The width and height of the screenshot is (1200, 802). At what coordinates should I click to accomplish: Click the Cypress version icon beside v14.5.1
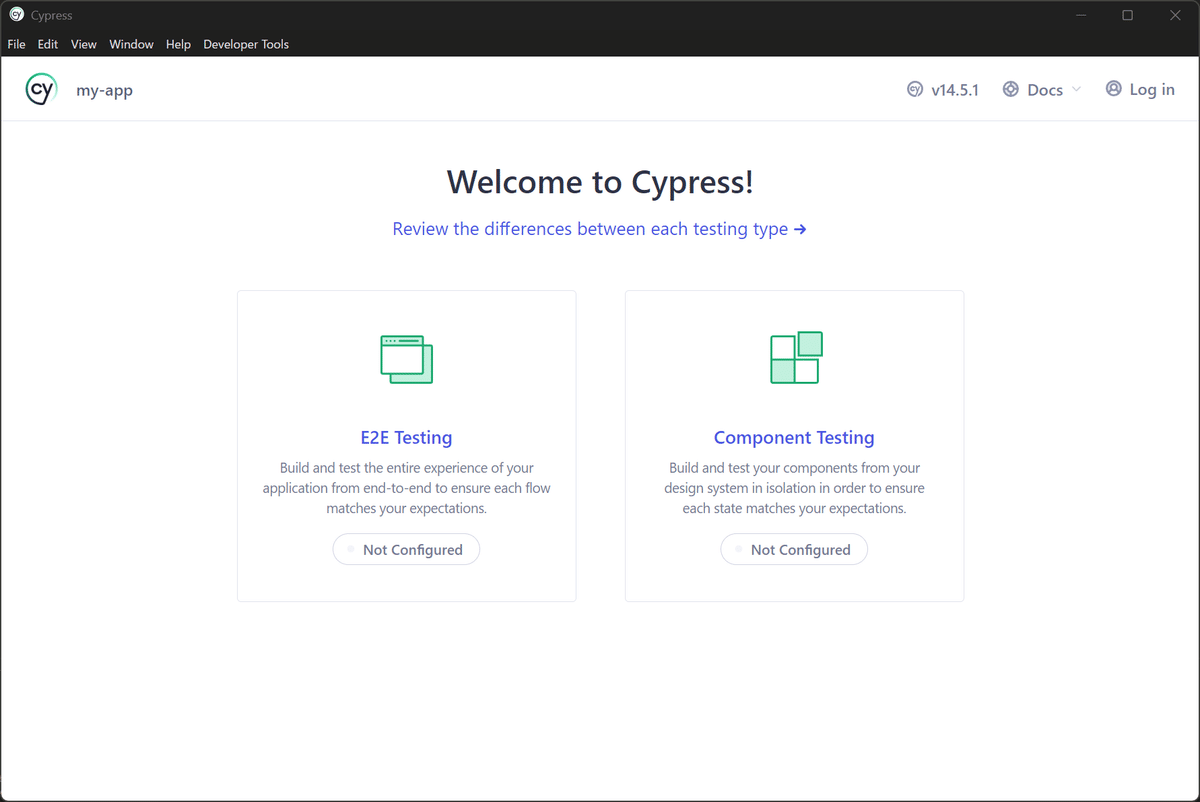[915, 89]
